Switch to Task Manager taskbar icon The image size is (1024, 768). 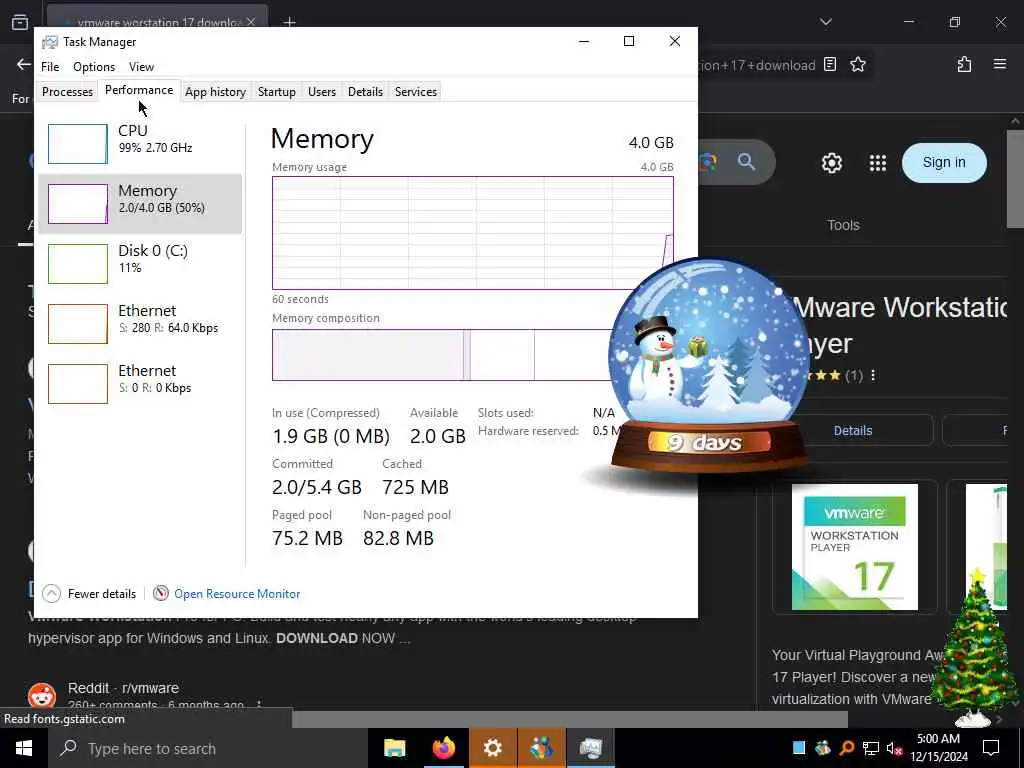[x=590, y=748]
